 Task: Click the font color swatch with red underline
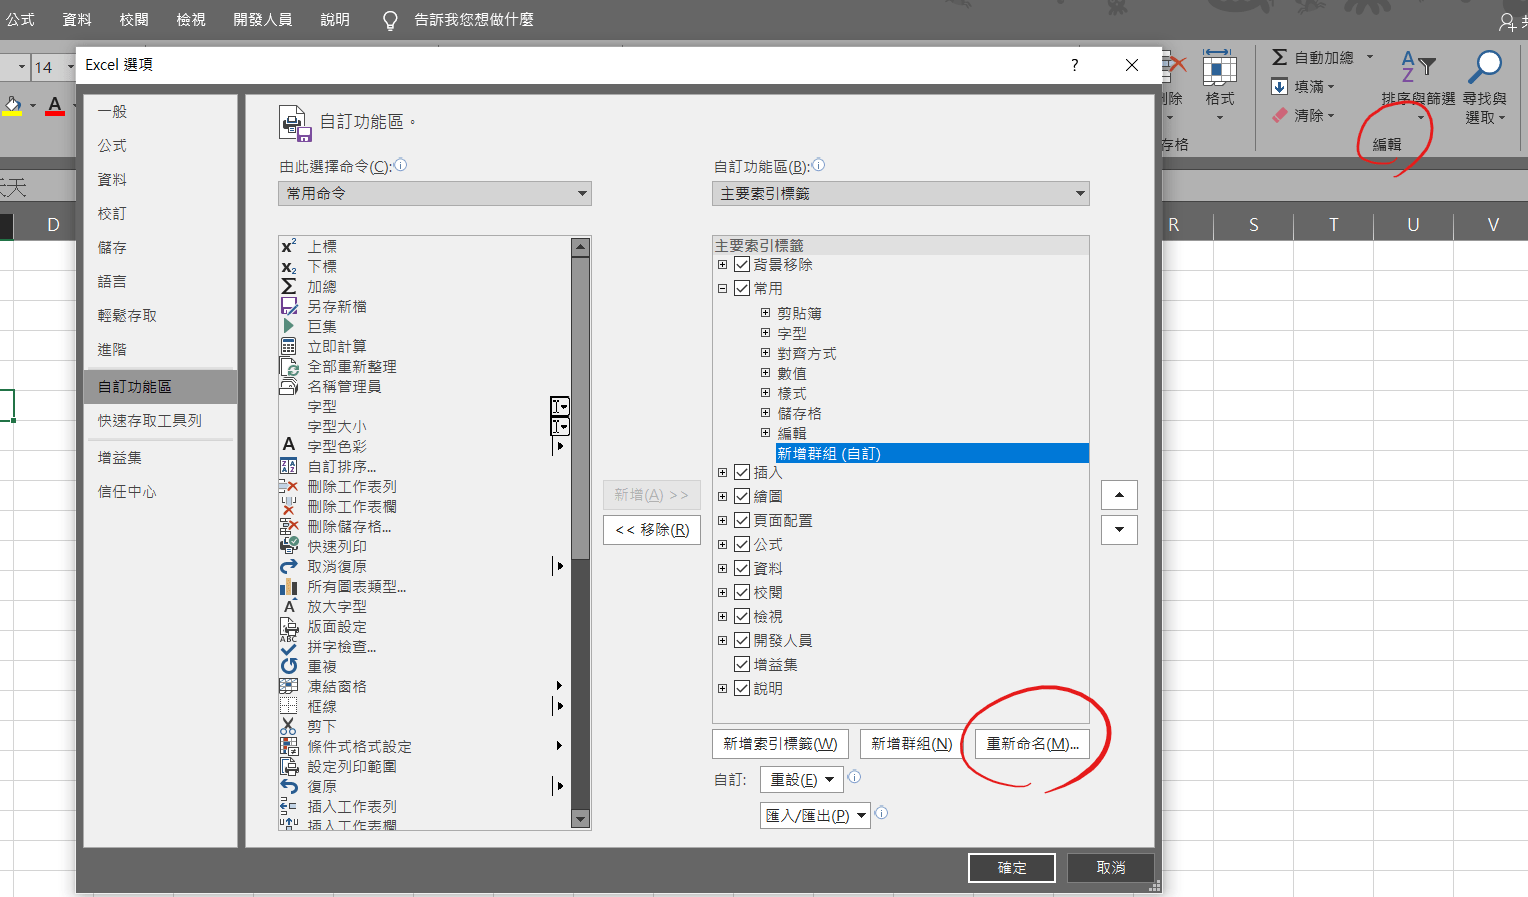pyautogui.click(x=55, y=105)
